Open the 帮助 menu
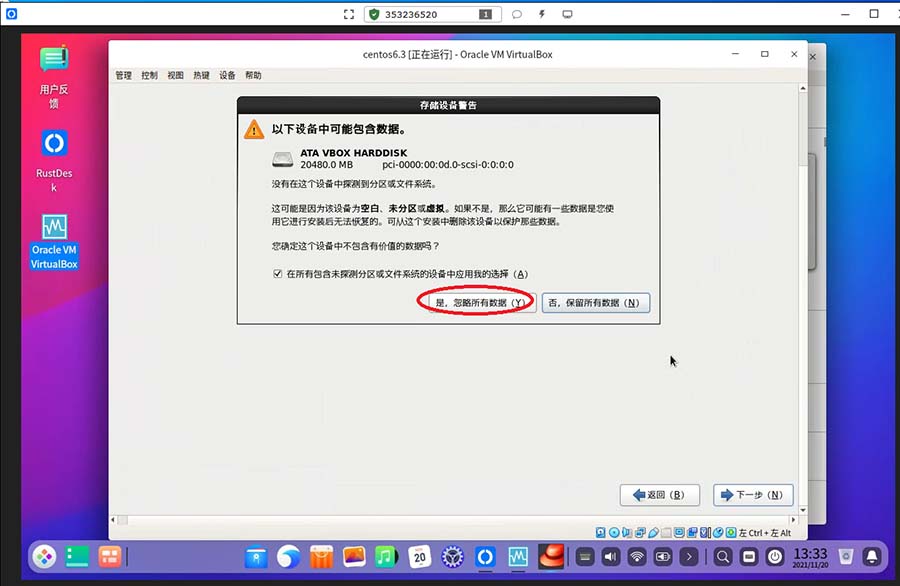This screenshot has height=586, width=900. pos(253,75)
